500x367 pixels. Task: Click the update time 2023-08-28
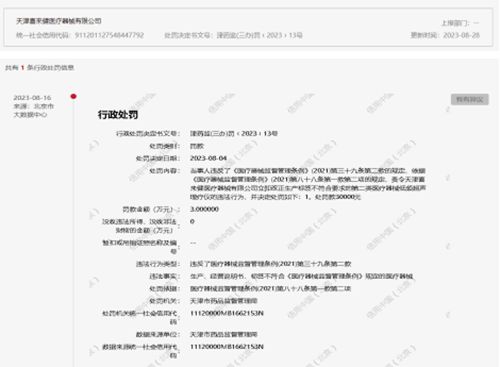pyautogui.click(x=461, y=35)
